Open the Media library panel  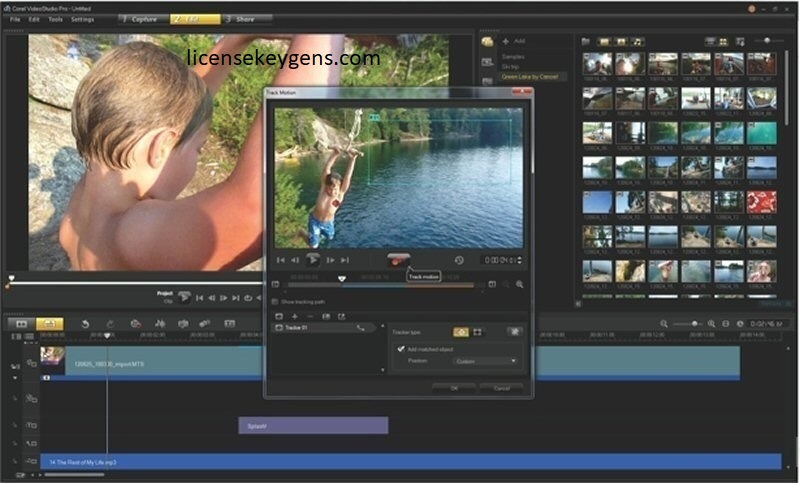pos(487,42)
